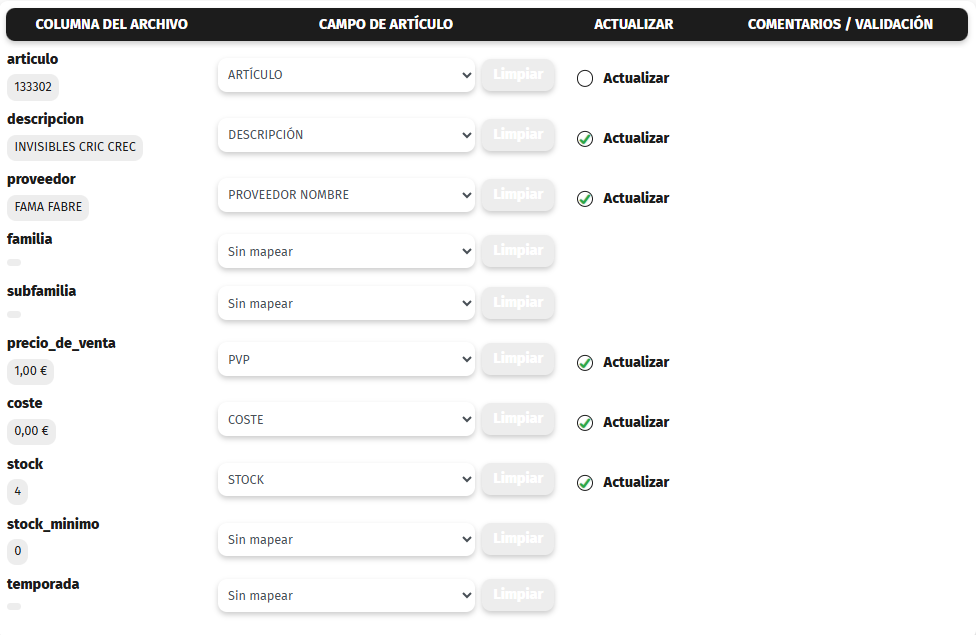This screenshot has height=635, width=976.
Task: Open the ARTÍCULO field dropdown
Action: tap(346, 75)
